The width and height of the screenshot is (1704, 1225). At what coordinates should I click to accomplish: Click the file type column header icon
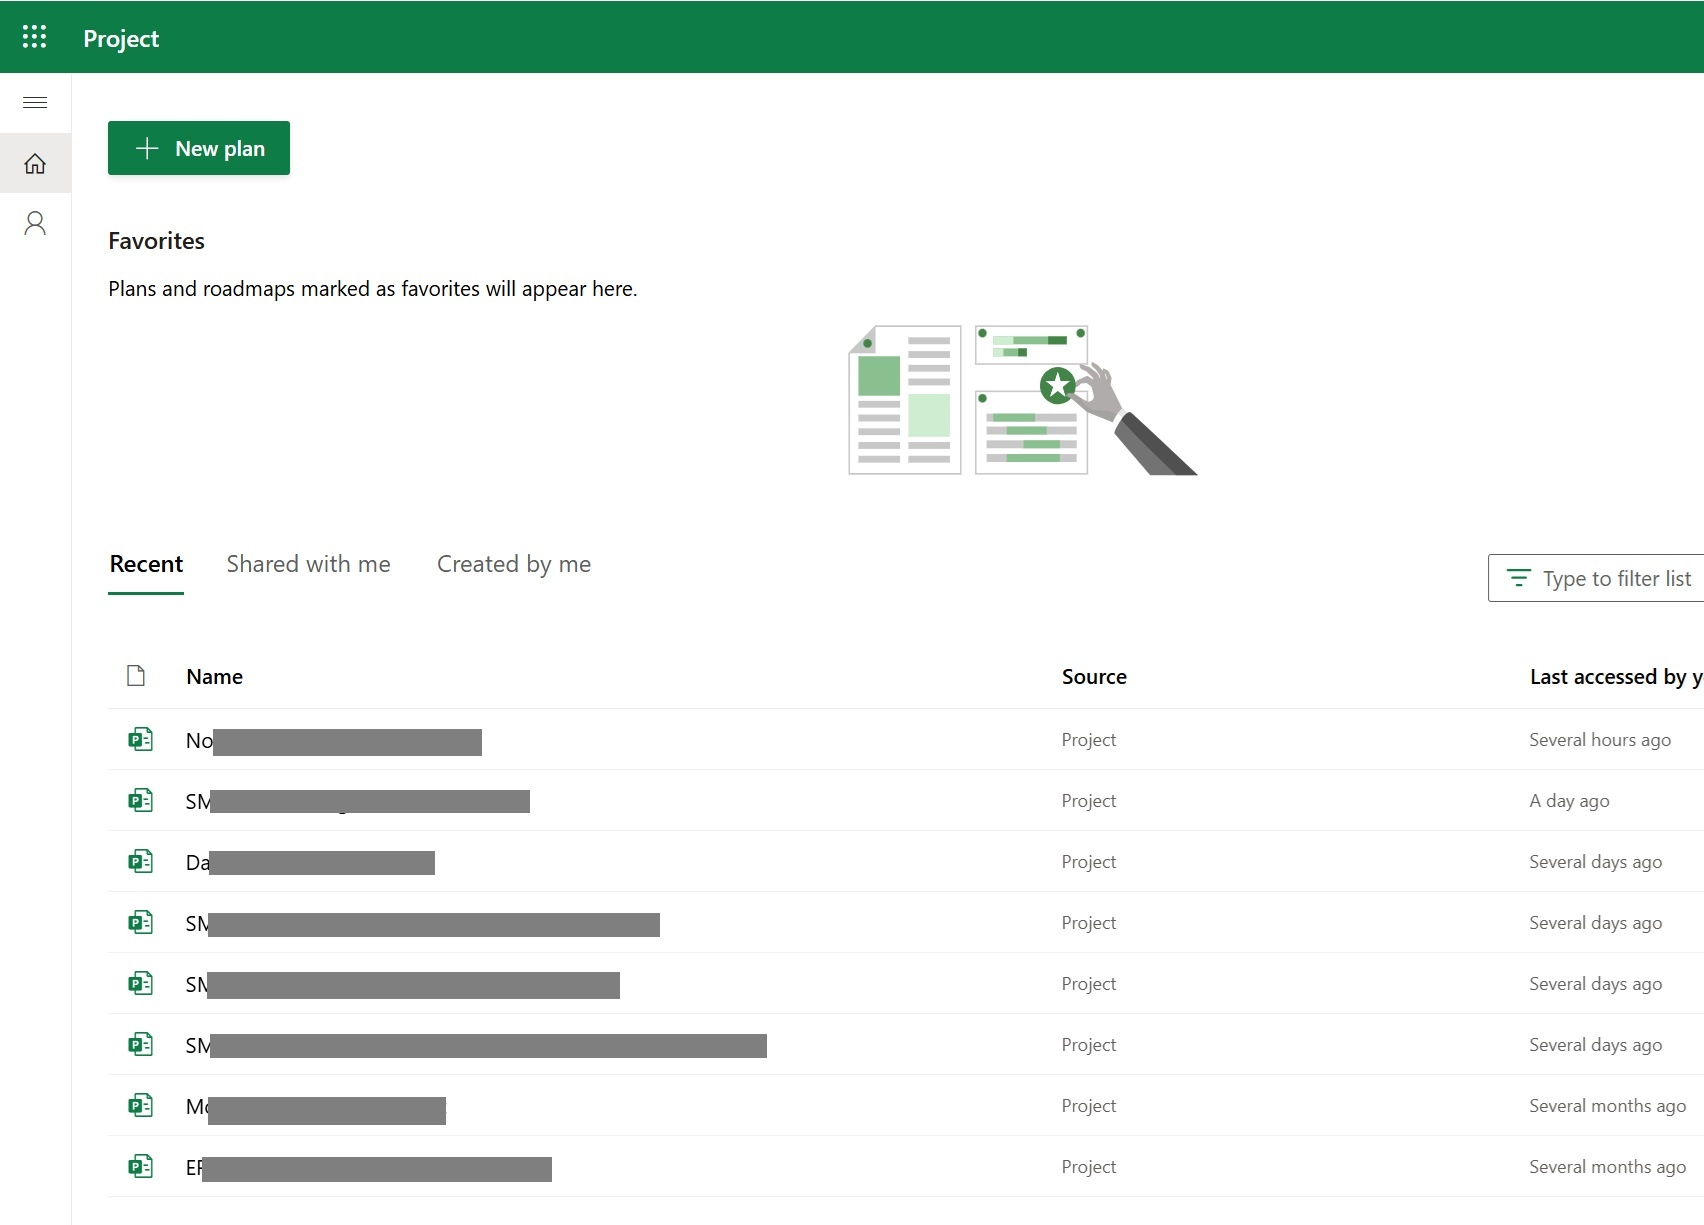(136, 676)
